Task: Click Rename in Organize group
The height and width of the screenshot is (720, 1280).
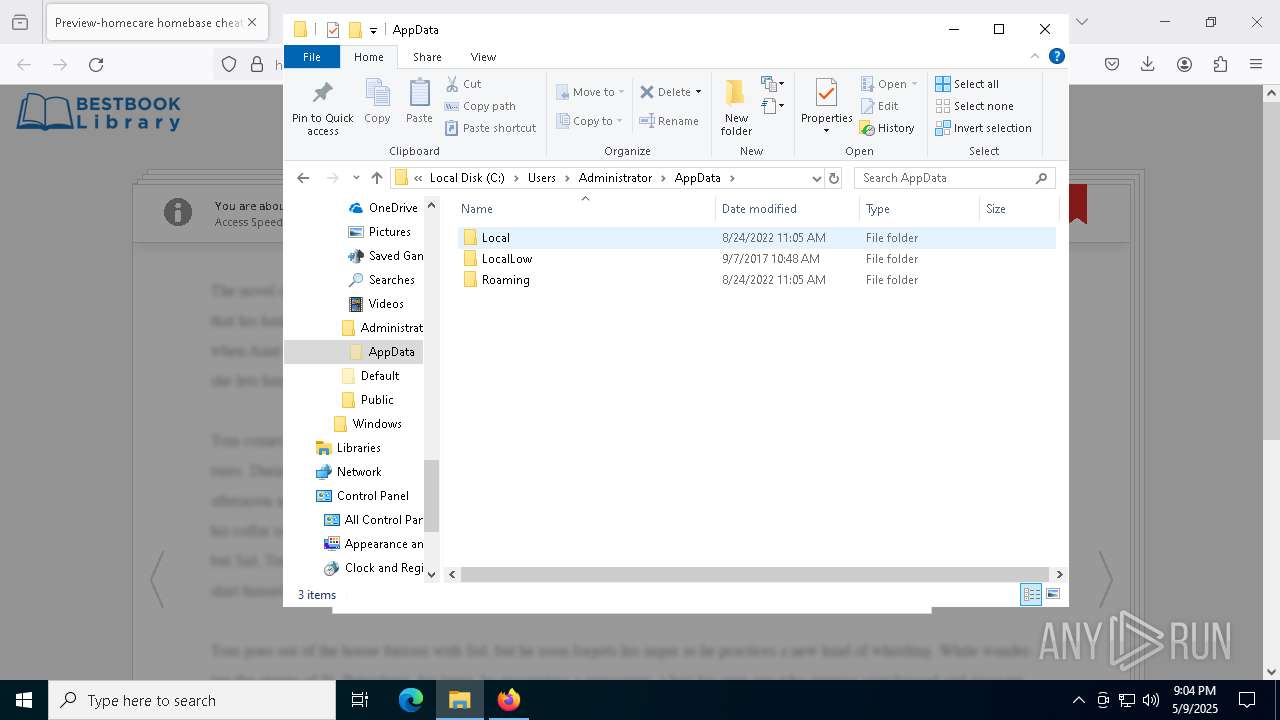Action: [669, 121]
